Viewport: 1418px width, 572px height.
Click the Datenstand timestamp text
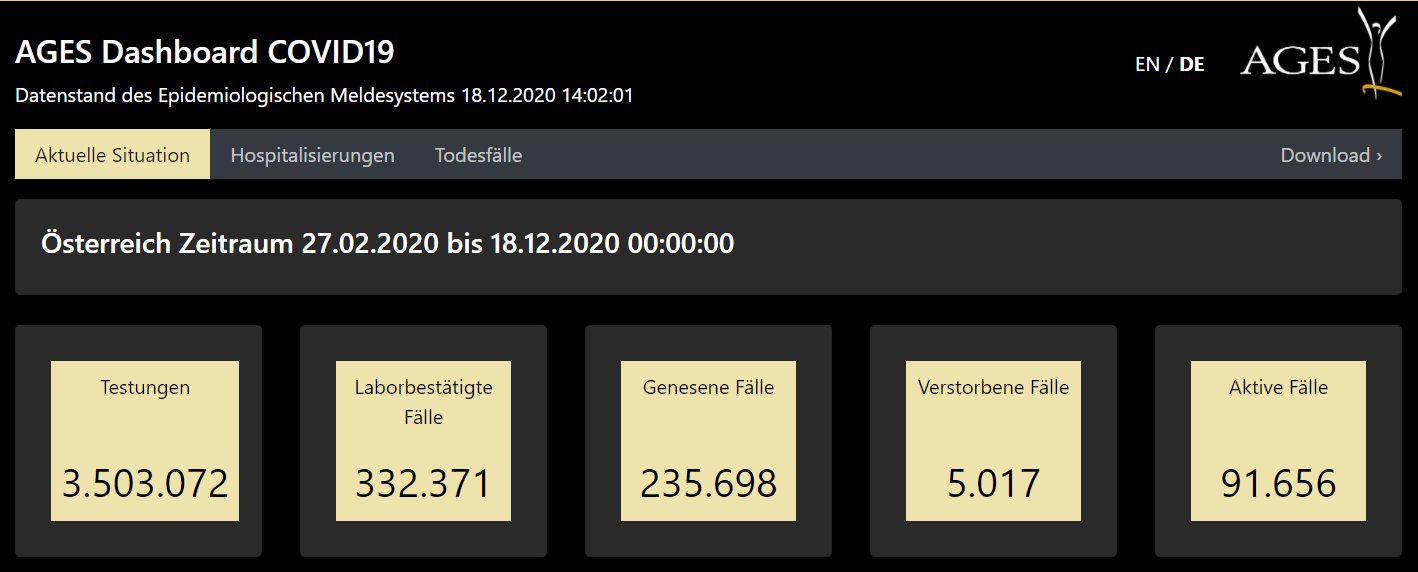coord(324,96)
